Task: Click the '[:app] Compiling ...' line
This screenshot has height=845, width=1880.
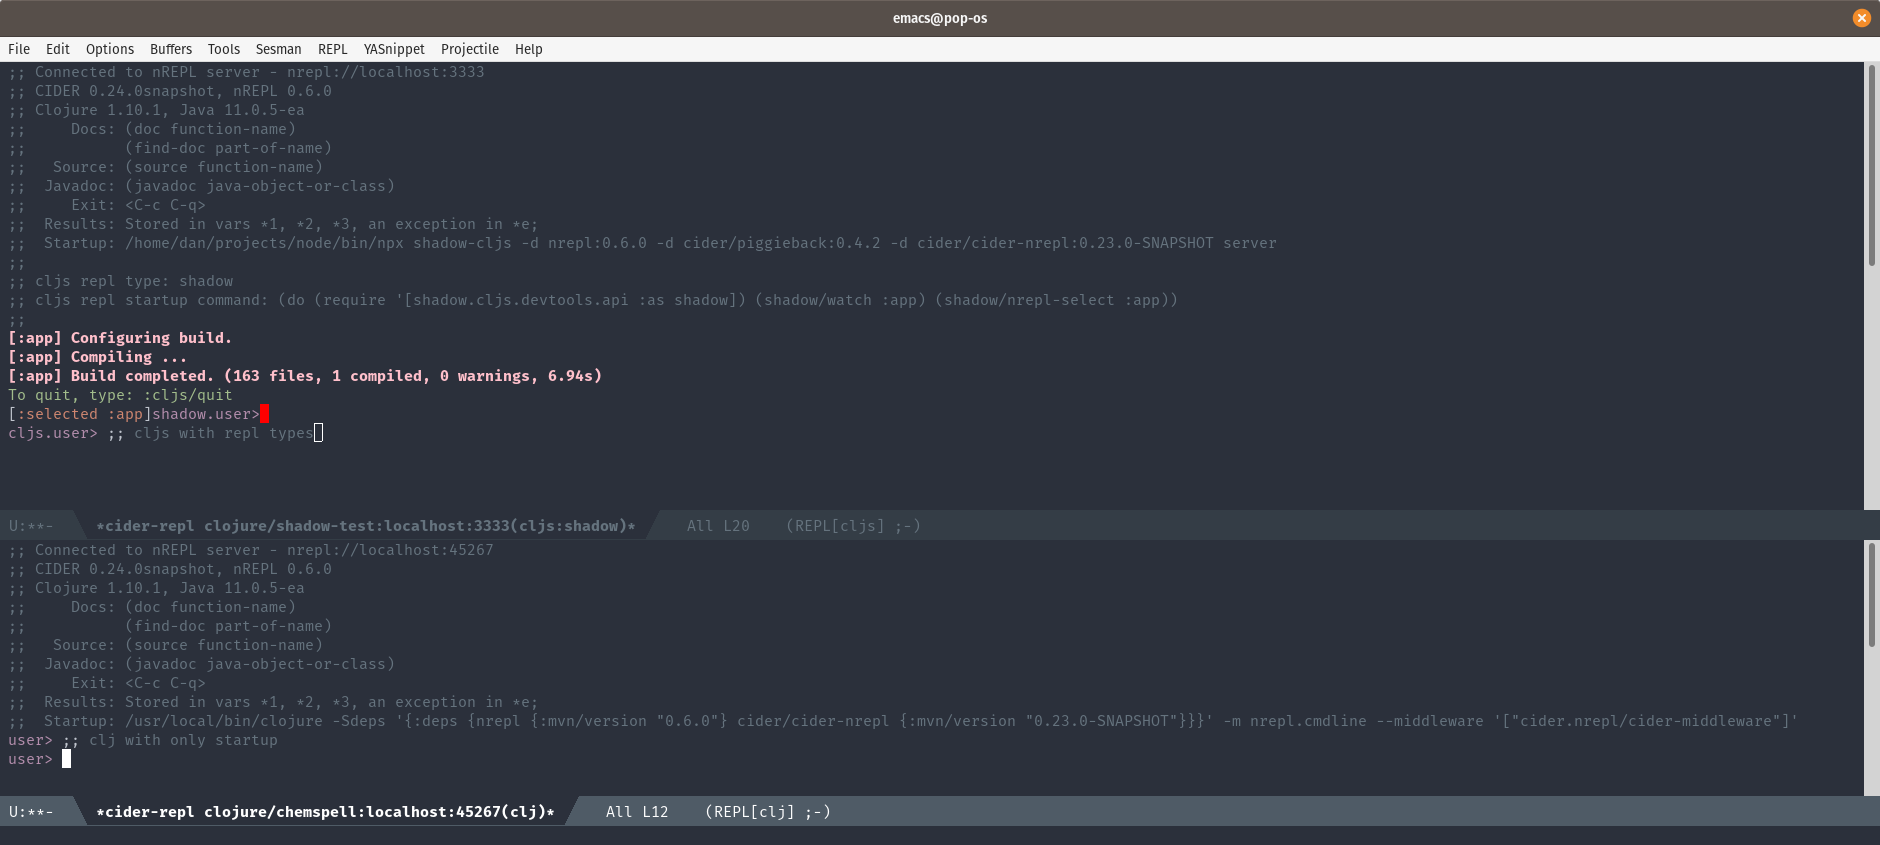Action: coord(98,357)
